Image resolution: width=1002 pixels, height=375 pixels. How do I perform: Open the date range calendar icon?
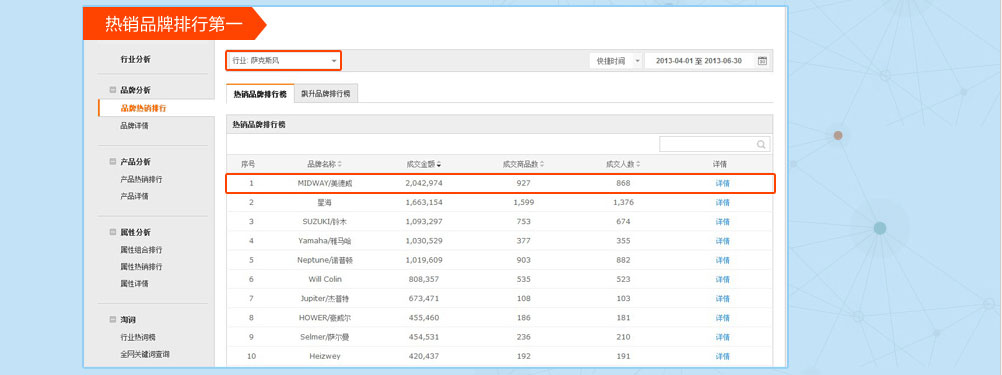(762, 61)
